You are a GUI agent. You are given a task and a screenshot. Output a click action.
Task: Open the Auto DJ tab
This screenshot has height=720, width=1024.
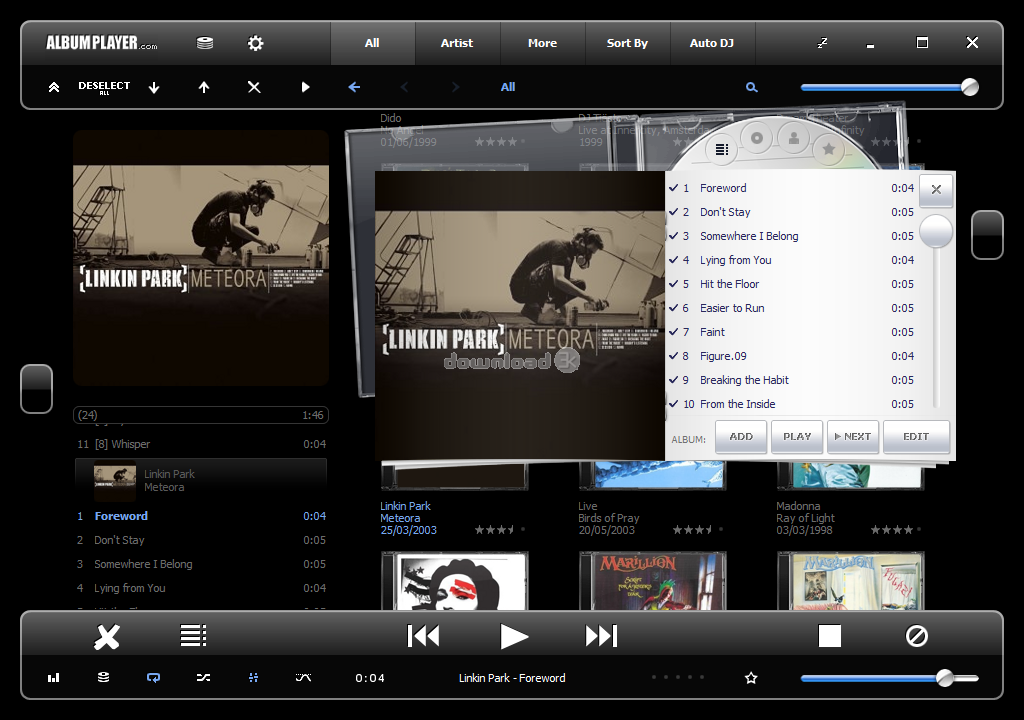pos(712,43)
